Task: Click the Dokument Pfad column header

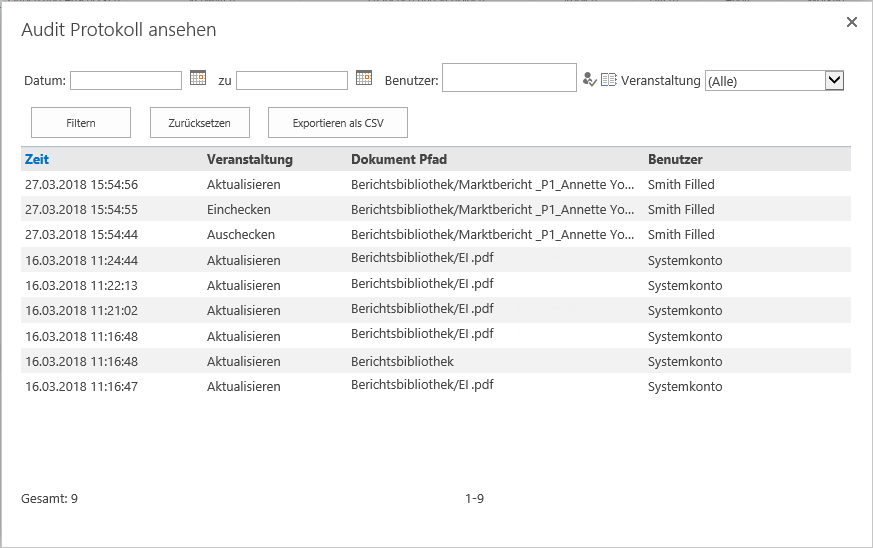Action: click(399, 159)
